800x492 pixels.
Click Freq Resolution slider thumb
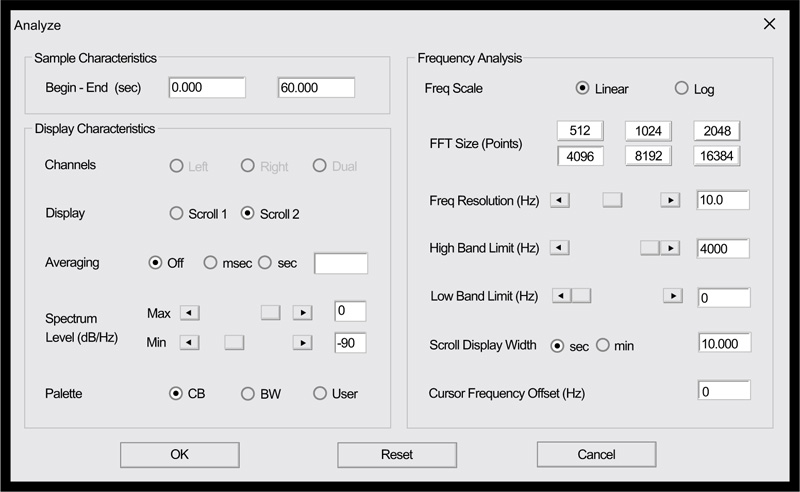point(612,200)
